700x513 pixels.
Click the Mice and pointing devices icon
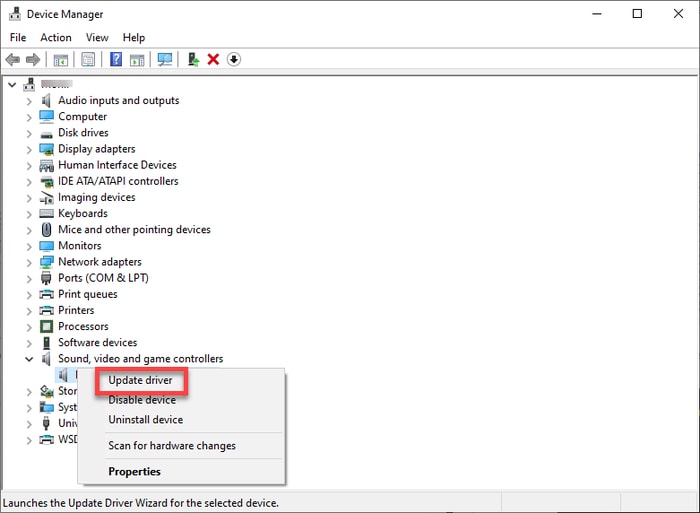pos(46,229)
